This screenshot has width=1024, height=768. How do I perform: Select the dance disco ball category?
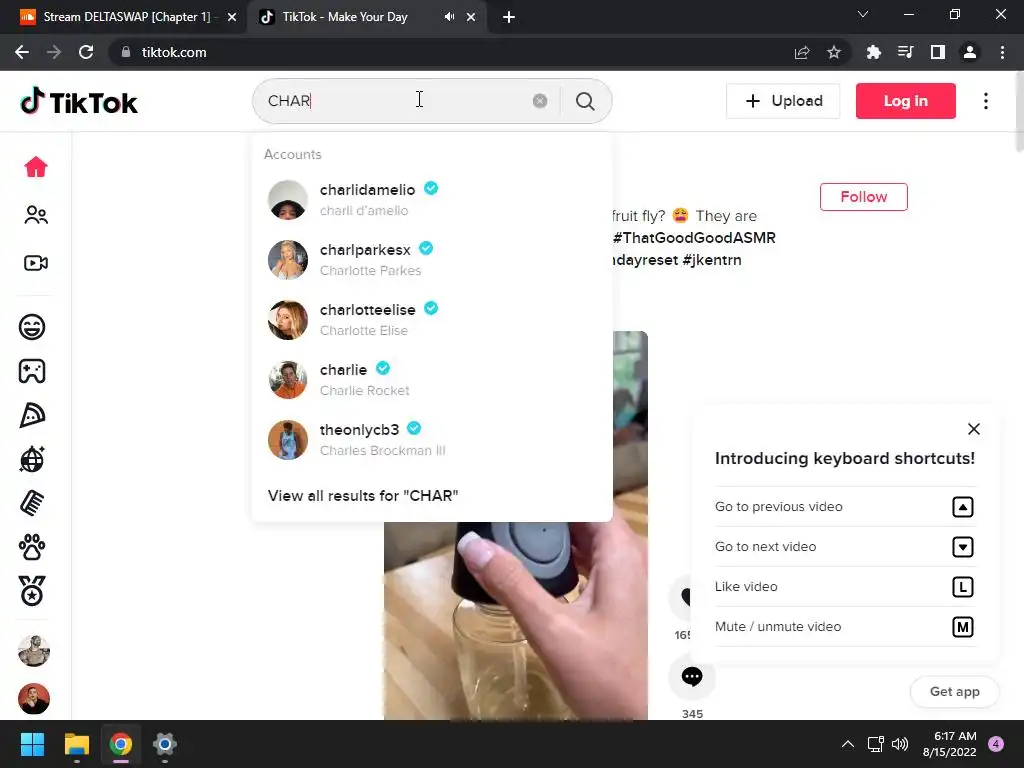32,459
